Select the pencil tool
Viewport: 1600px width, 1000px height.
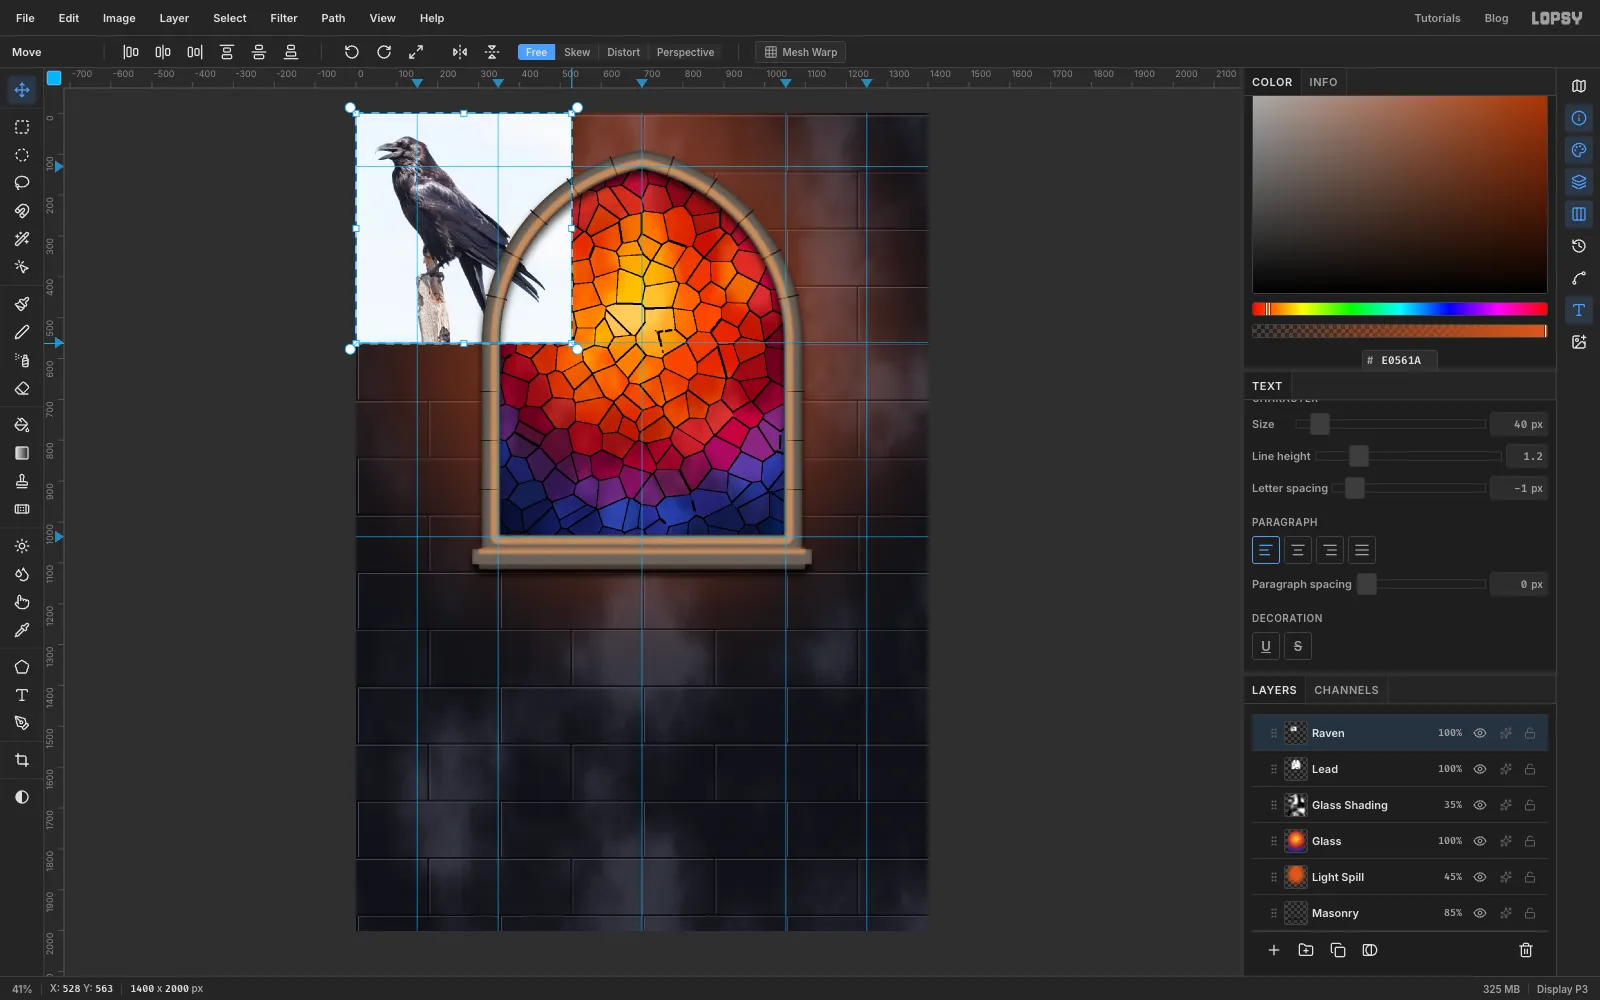coord(22,332)
